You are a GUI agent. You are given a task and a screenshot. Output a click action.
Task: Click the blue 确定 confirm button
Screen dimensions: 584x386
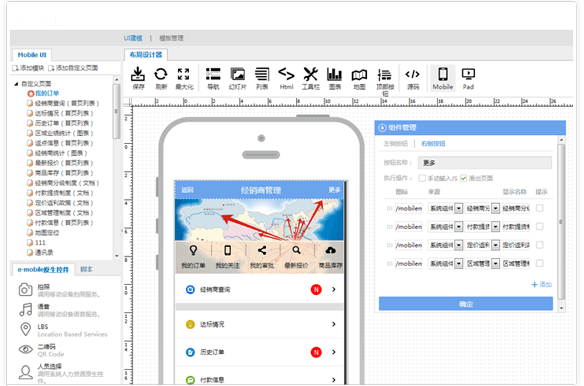tap(466, 304)
